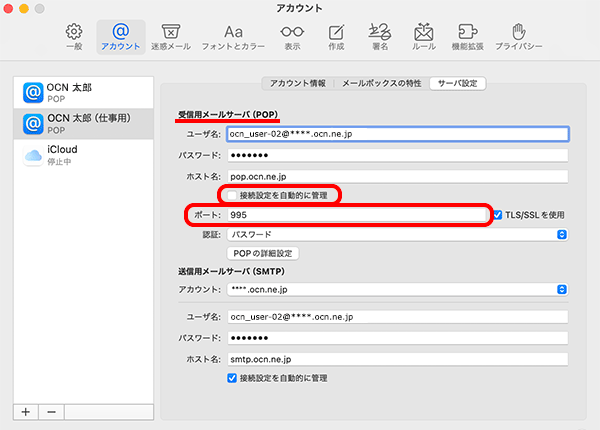The width and height of the screenshot is (600, 430).
Task: Click the SMTP パスワード field
Action: pos(398,338)
